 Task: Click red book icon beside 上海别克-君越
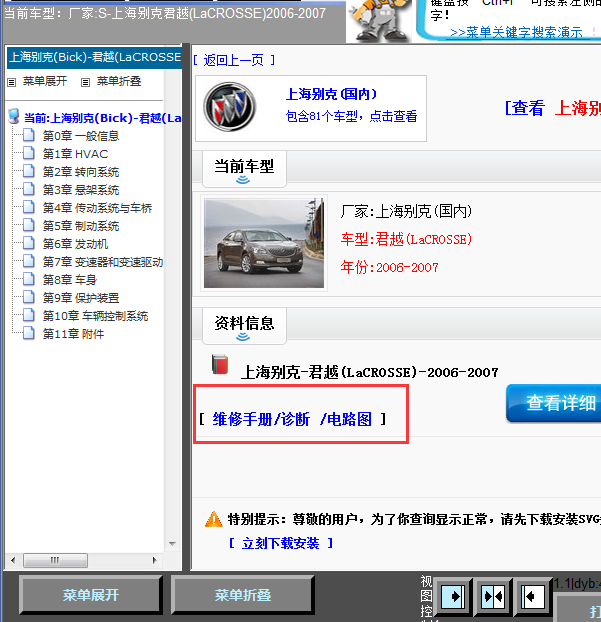[220, 364]
